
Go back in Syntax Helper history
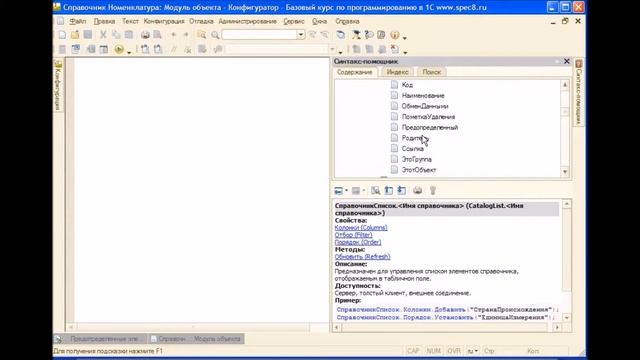(x=338, y=191)
